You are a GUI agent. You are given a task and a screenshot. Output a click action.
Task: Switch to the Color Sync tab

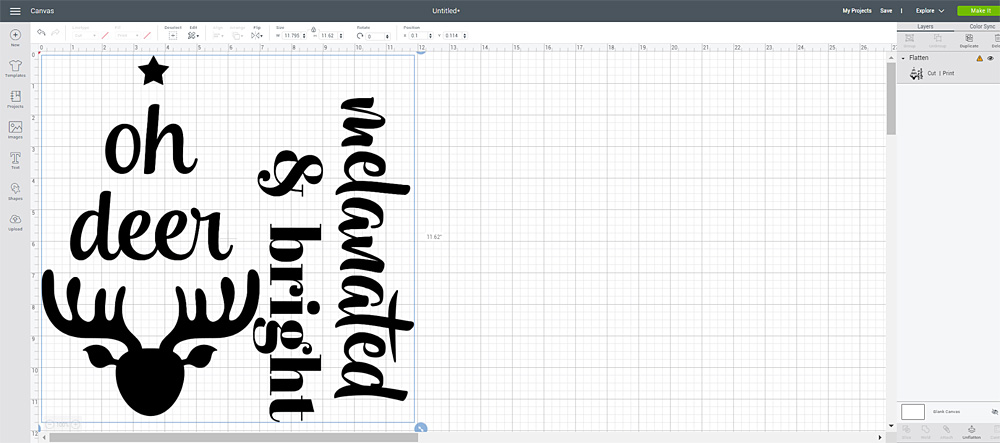pos(982,27)
